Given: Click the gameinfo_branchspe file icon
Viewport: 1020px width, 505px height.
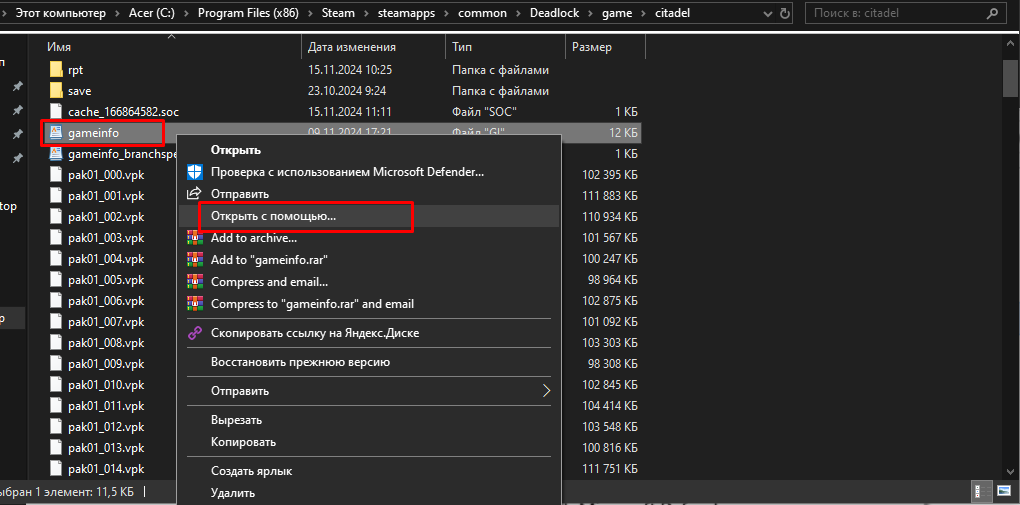Looking at the screenshot, I should (56, 154).
